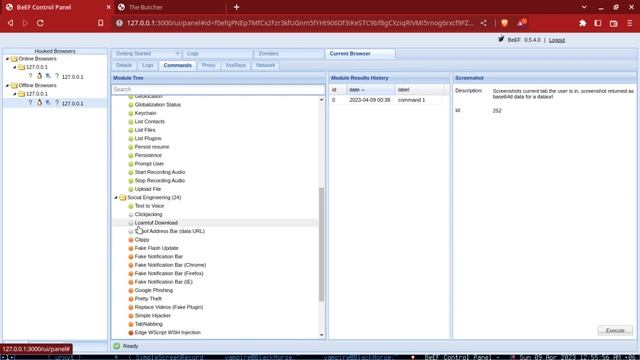Select the Fake Notification Bar (Chrome) module
Viewport: 640px width, 360px height.
point(170,265)
